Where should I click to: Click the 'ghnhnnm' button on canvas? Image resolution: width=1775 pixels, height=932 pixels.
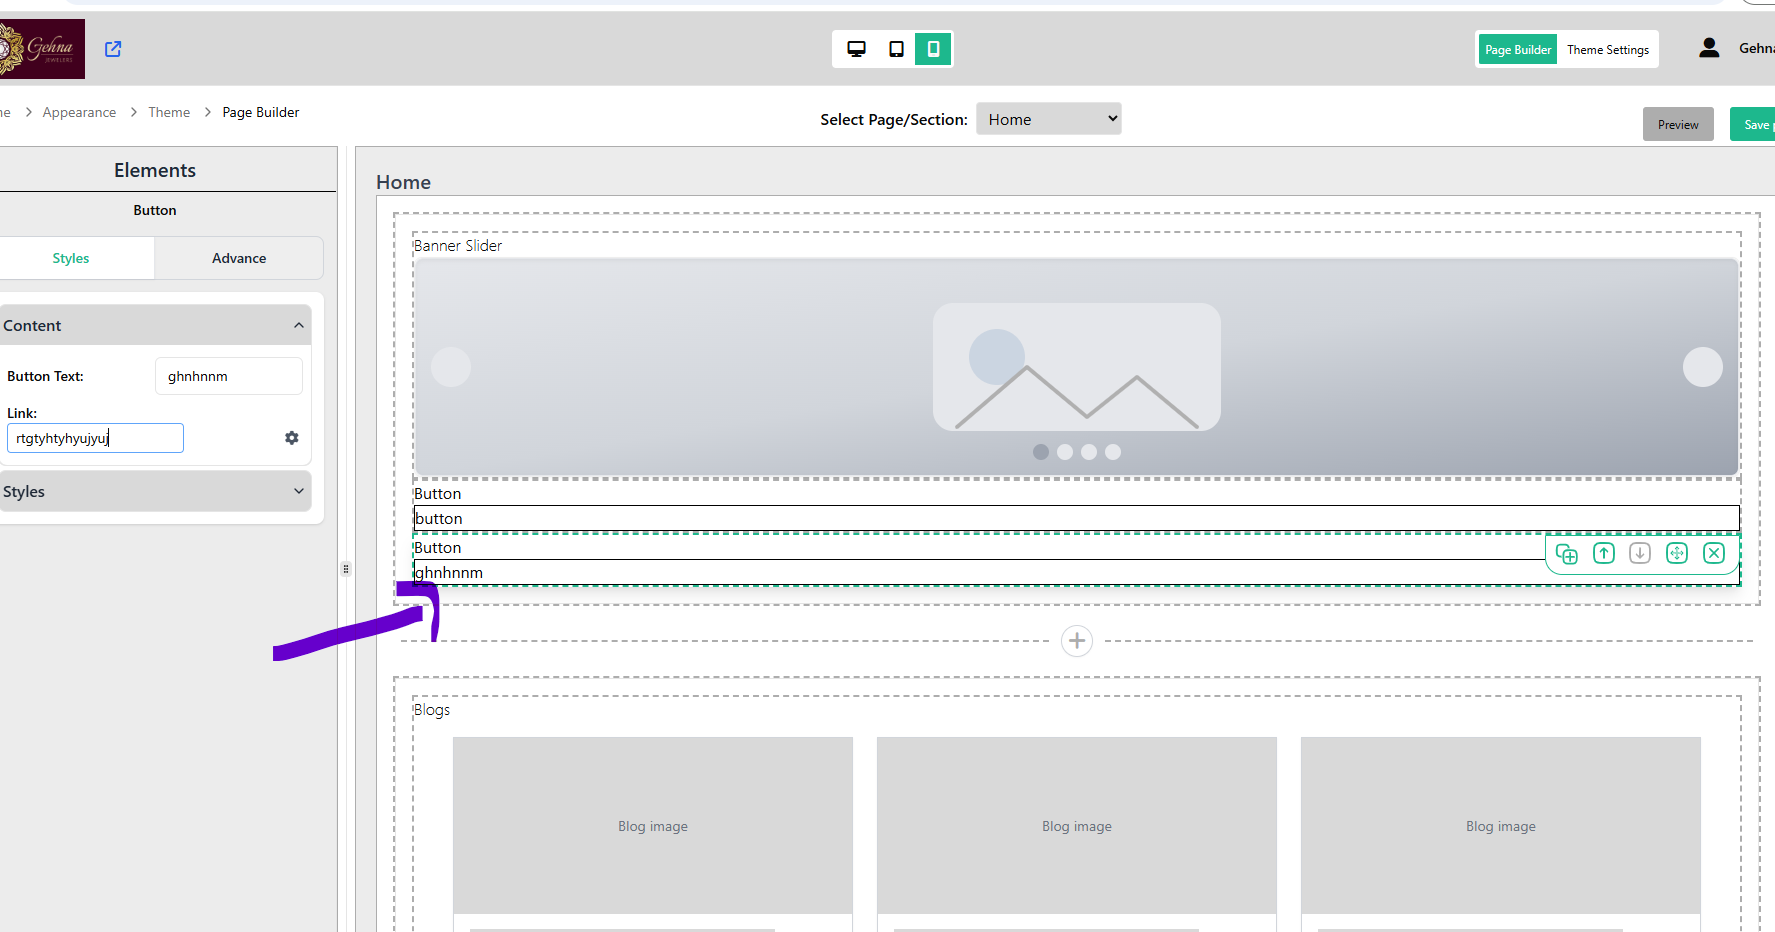tap(1076, 572)
